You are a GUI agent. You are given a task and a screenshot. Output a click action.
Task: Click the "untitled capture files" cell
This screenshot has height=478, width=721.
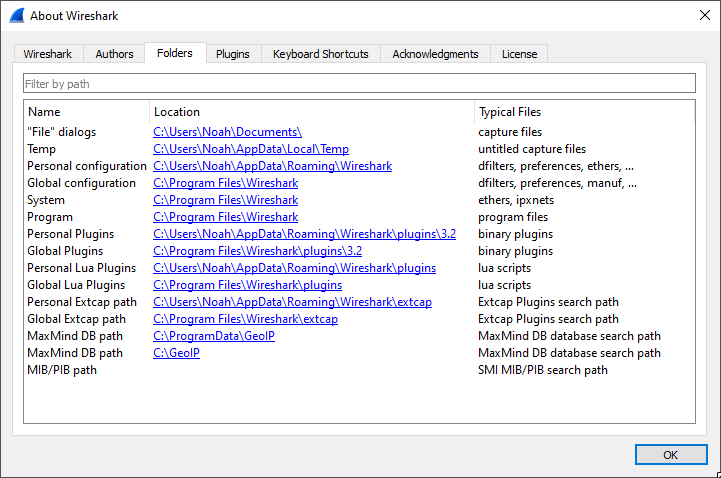point(532,149)
